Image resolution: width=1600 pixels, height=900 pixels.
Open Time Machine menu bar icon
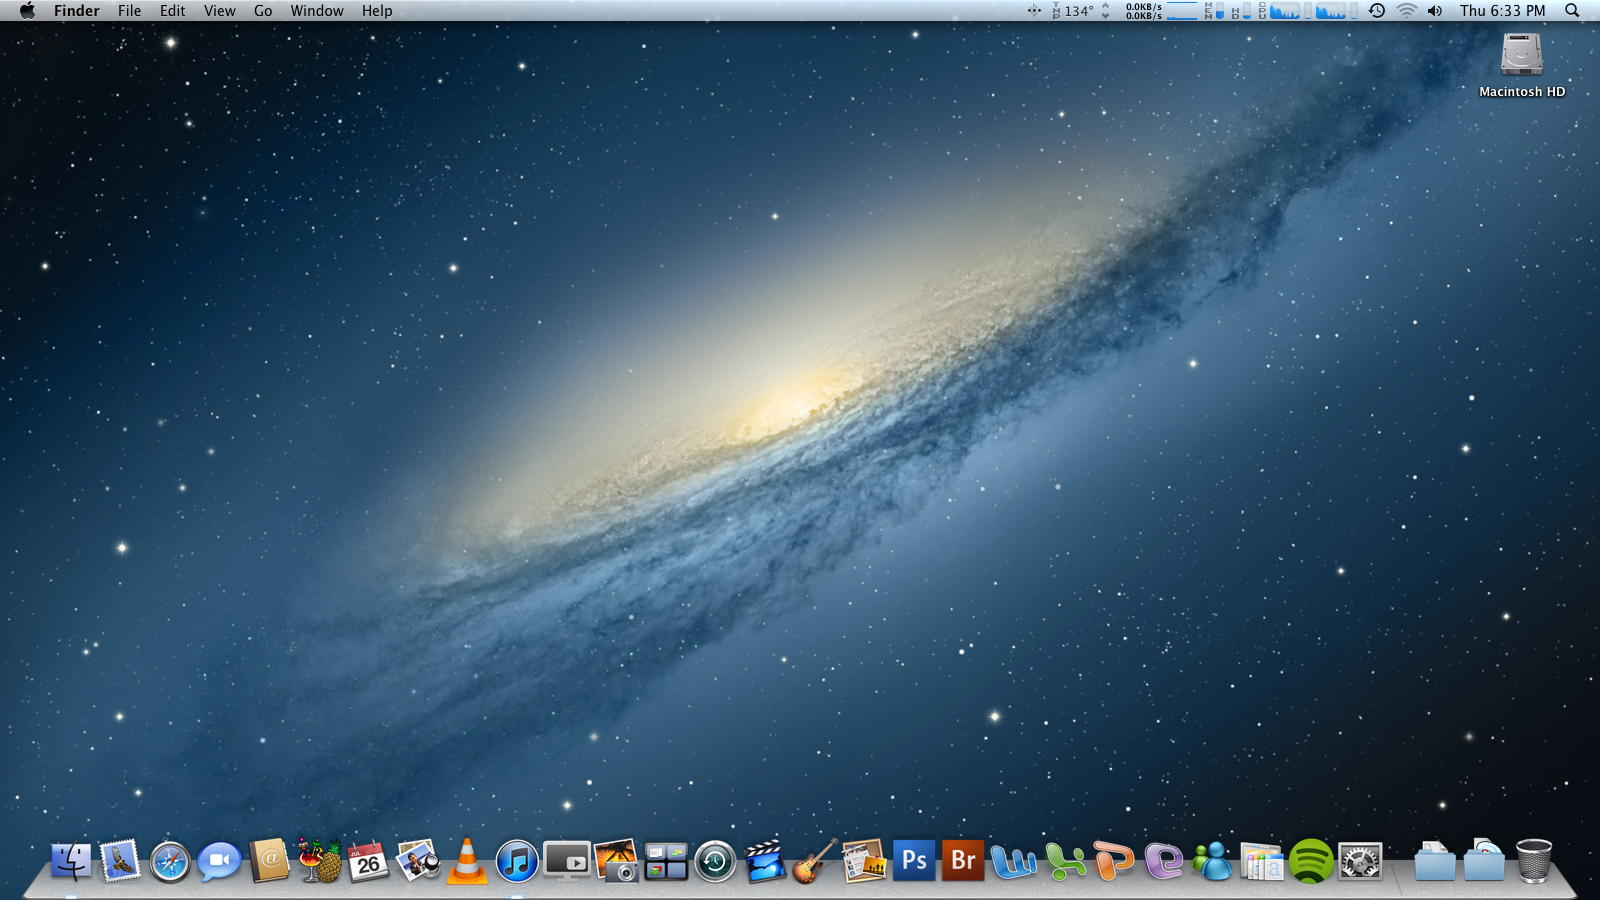[x=1377, y=11]
